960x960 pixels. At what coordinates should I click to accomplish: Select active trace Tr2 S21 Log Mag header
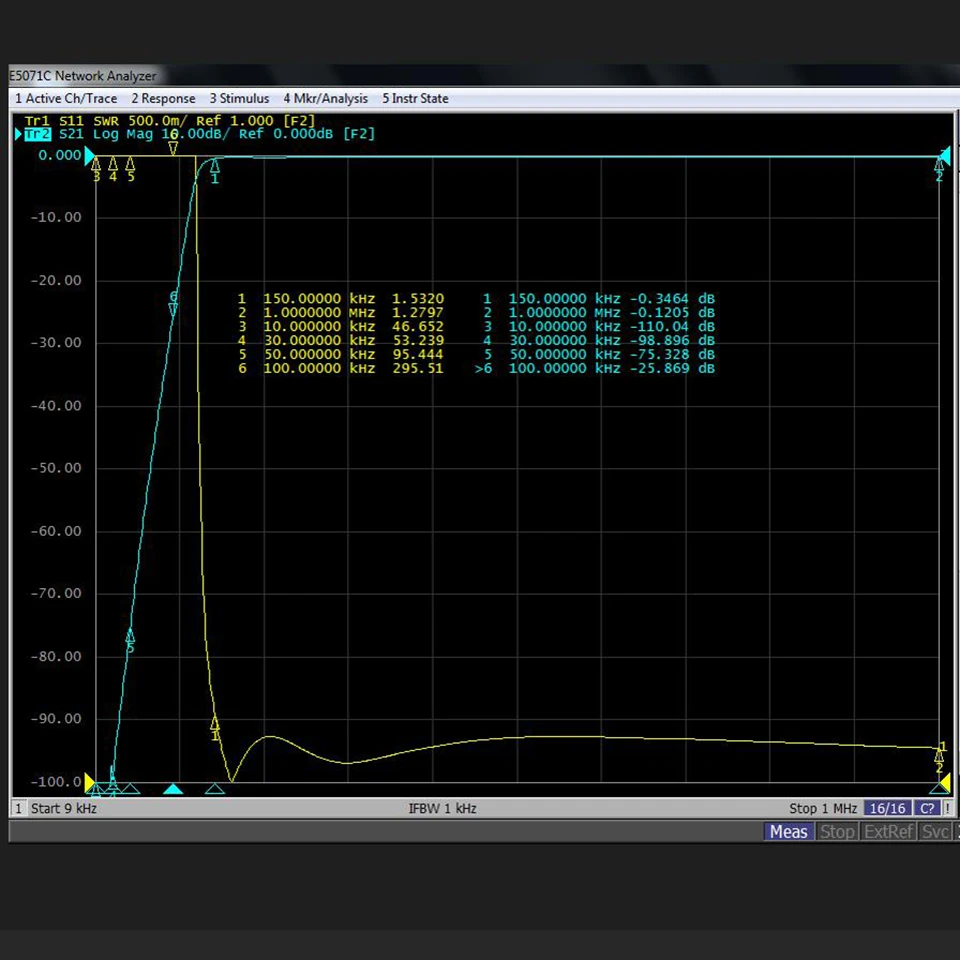[x=199, y=134]
